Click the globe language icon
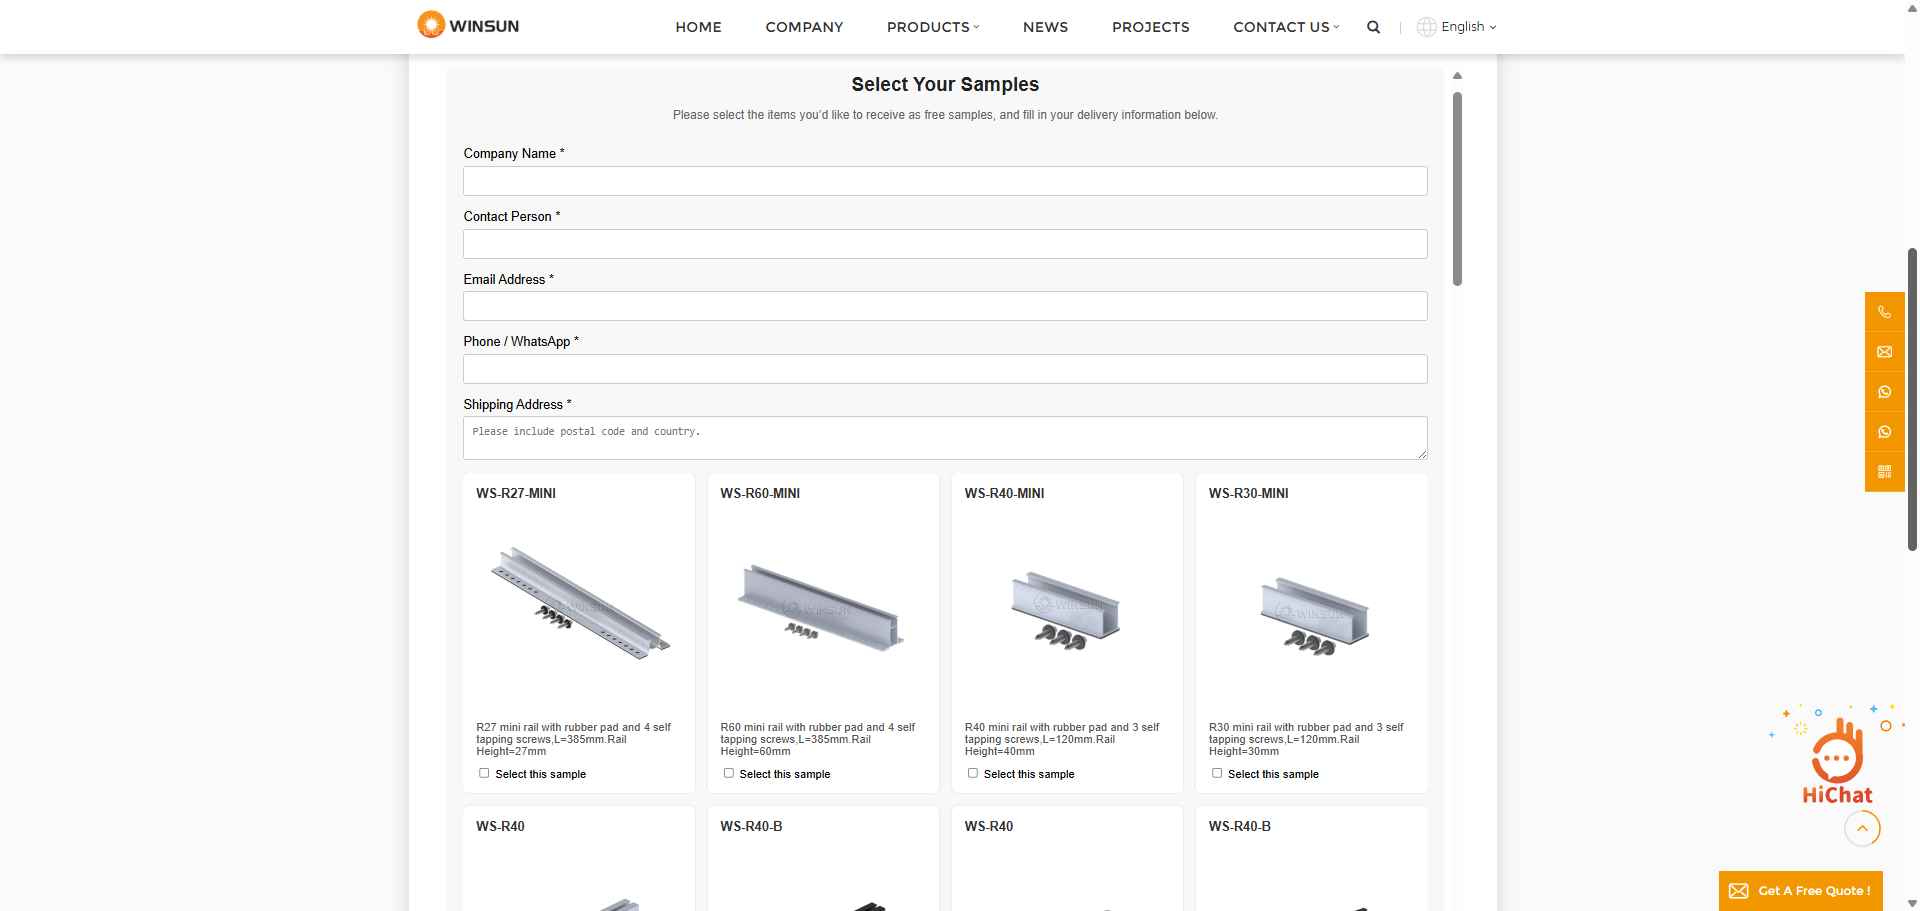This screenshot has width=1920, height=911. [1426, 27]
